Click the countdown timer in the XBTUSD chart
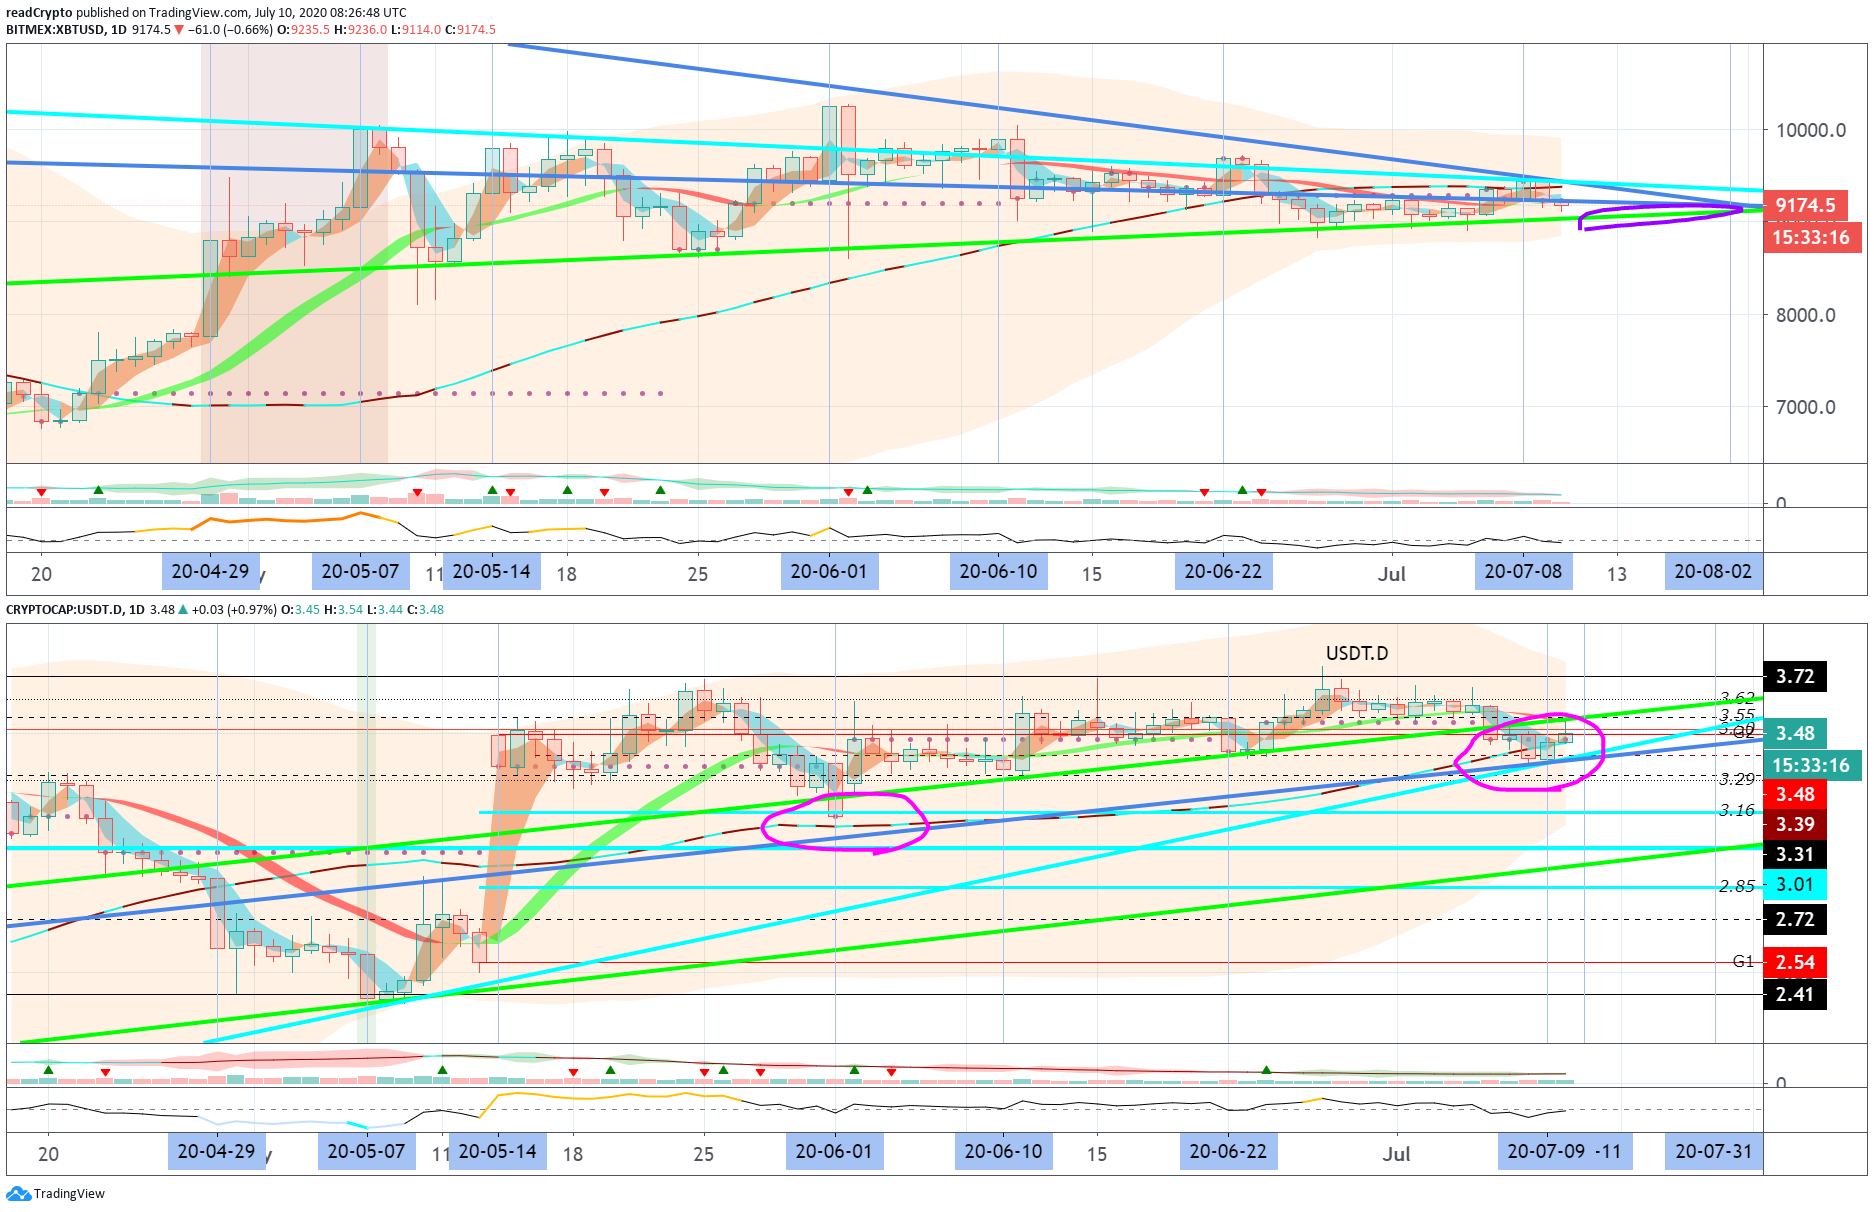 (1812, 237)
